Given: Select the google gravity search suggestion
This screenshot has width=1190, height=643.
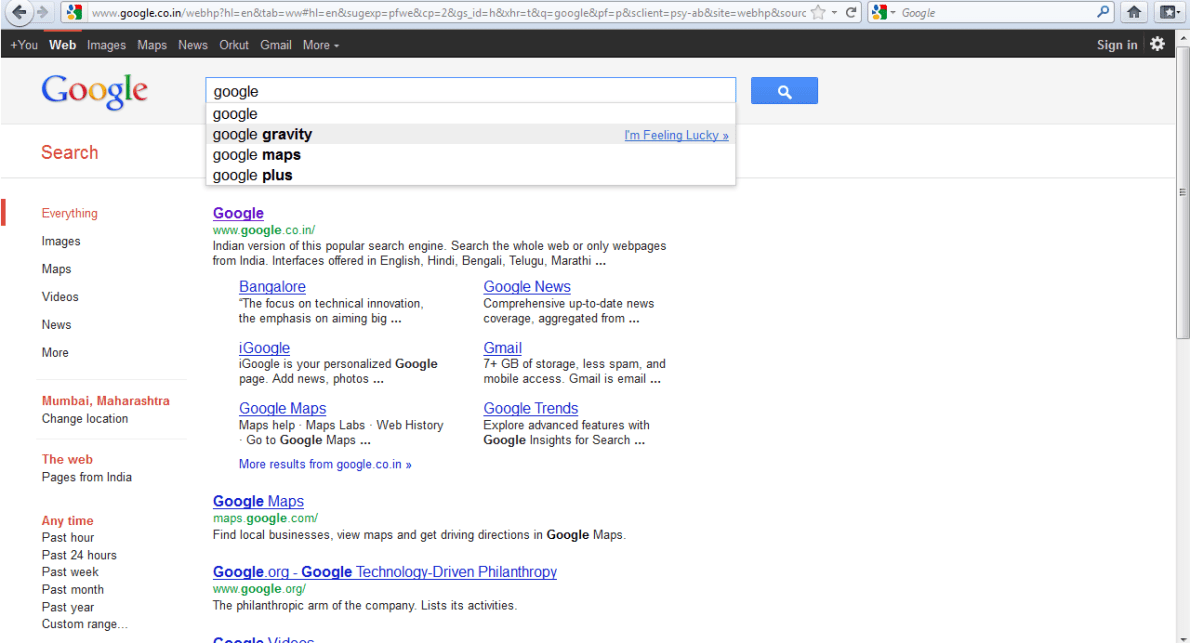Looking at the screenshot, I should pyautogui.click(x=262, y=134).
